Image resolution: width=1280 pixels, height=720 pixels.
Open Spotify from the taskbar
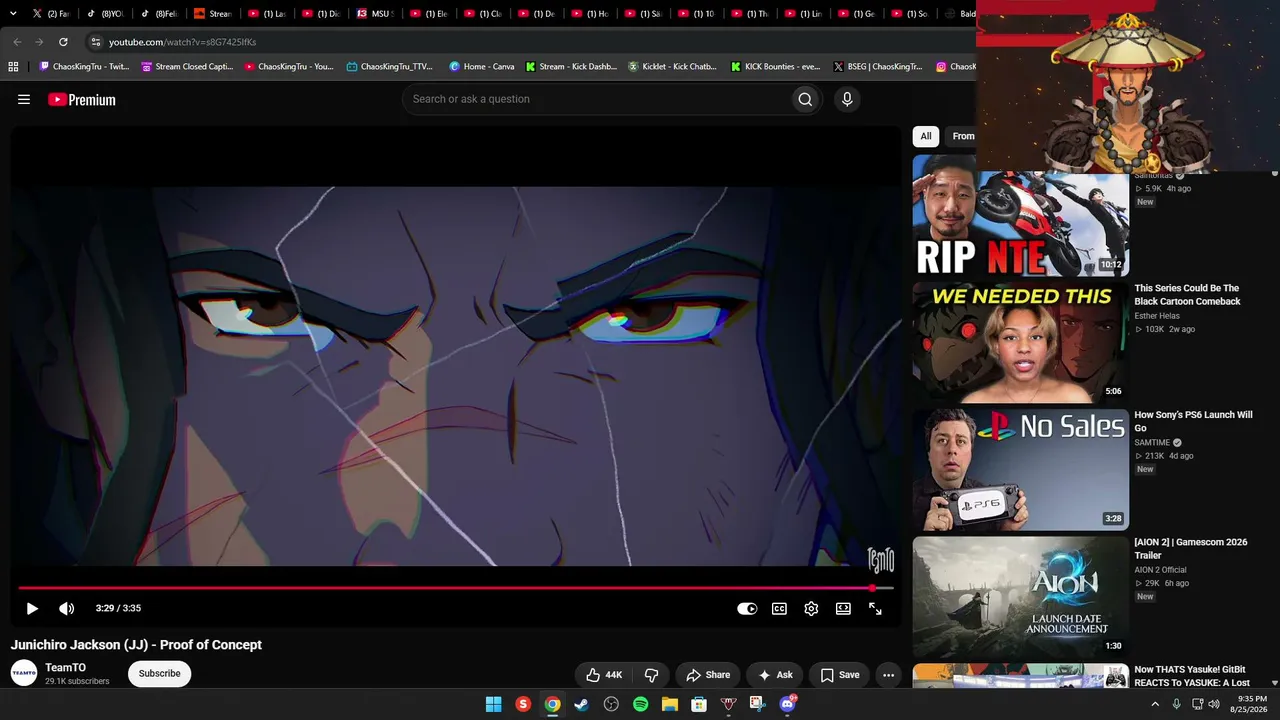(x=640, y=704)
